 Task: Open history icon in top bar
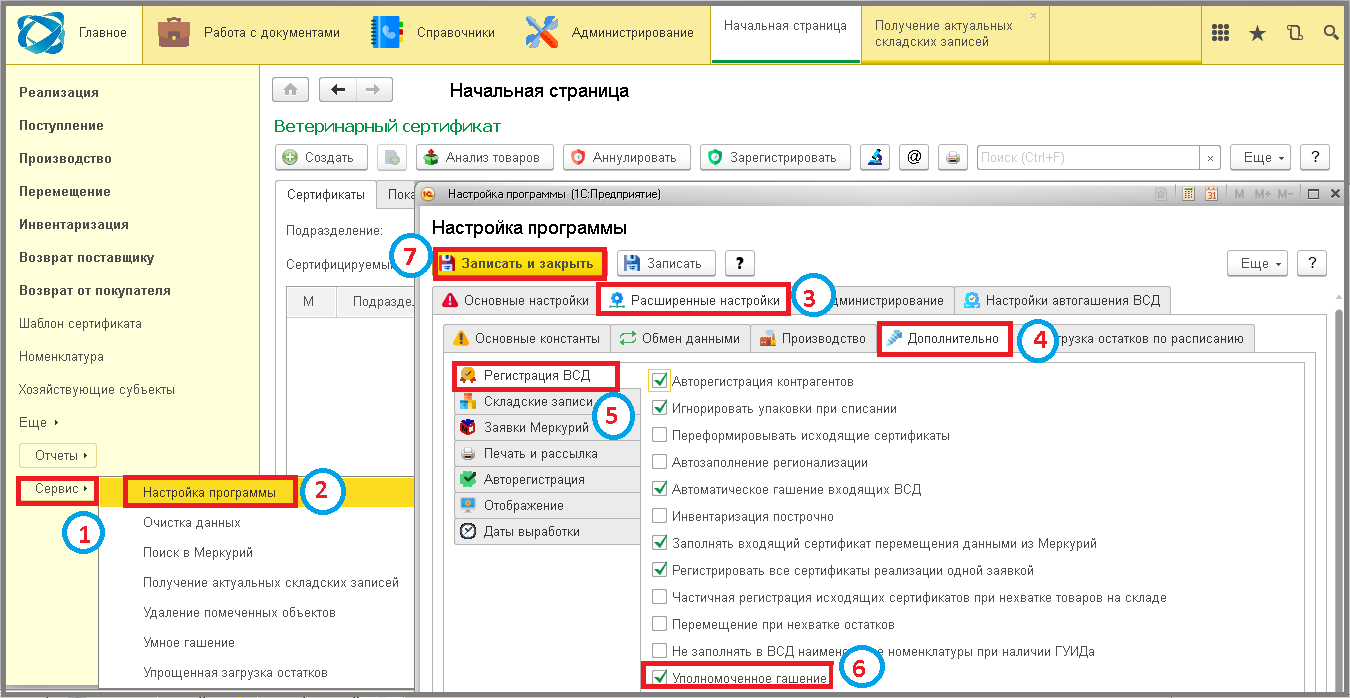coord(1295,33)
